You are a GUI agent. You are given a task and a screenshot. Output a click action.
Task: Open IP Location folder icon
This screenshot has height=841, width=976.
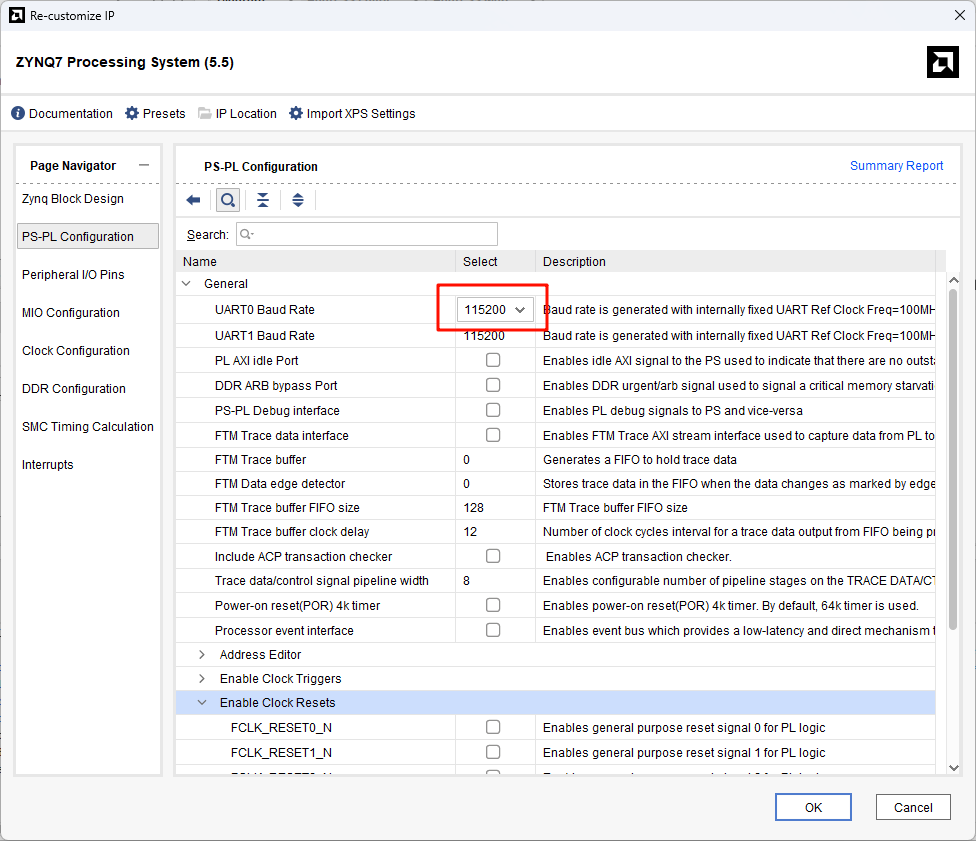point(205,113)
